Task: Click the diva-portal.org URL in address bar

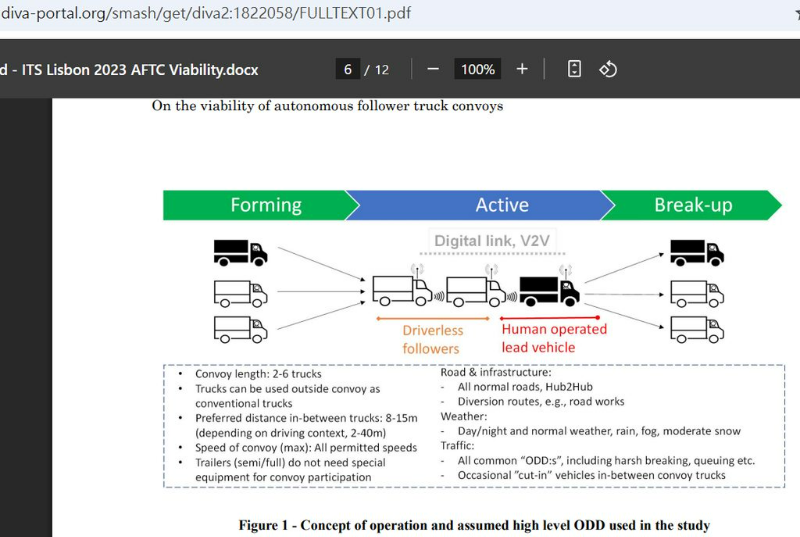Action: [x=205, y=13]
